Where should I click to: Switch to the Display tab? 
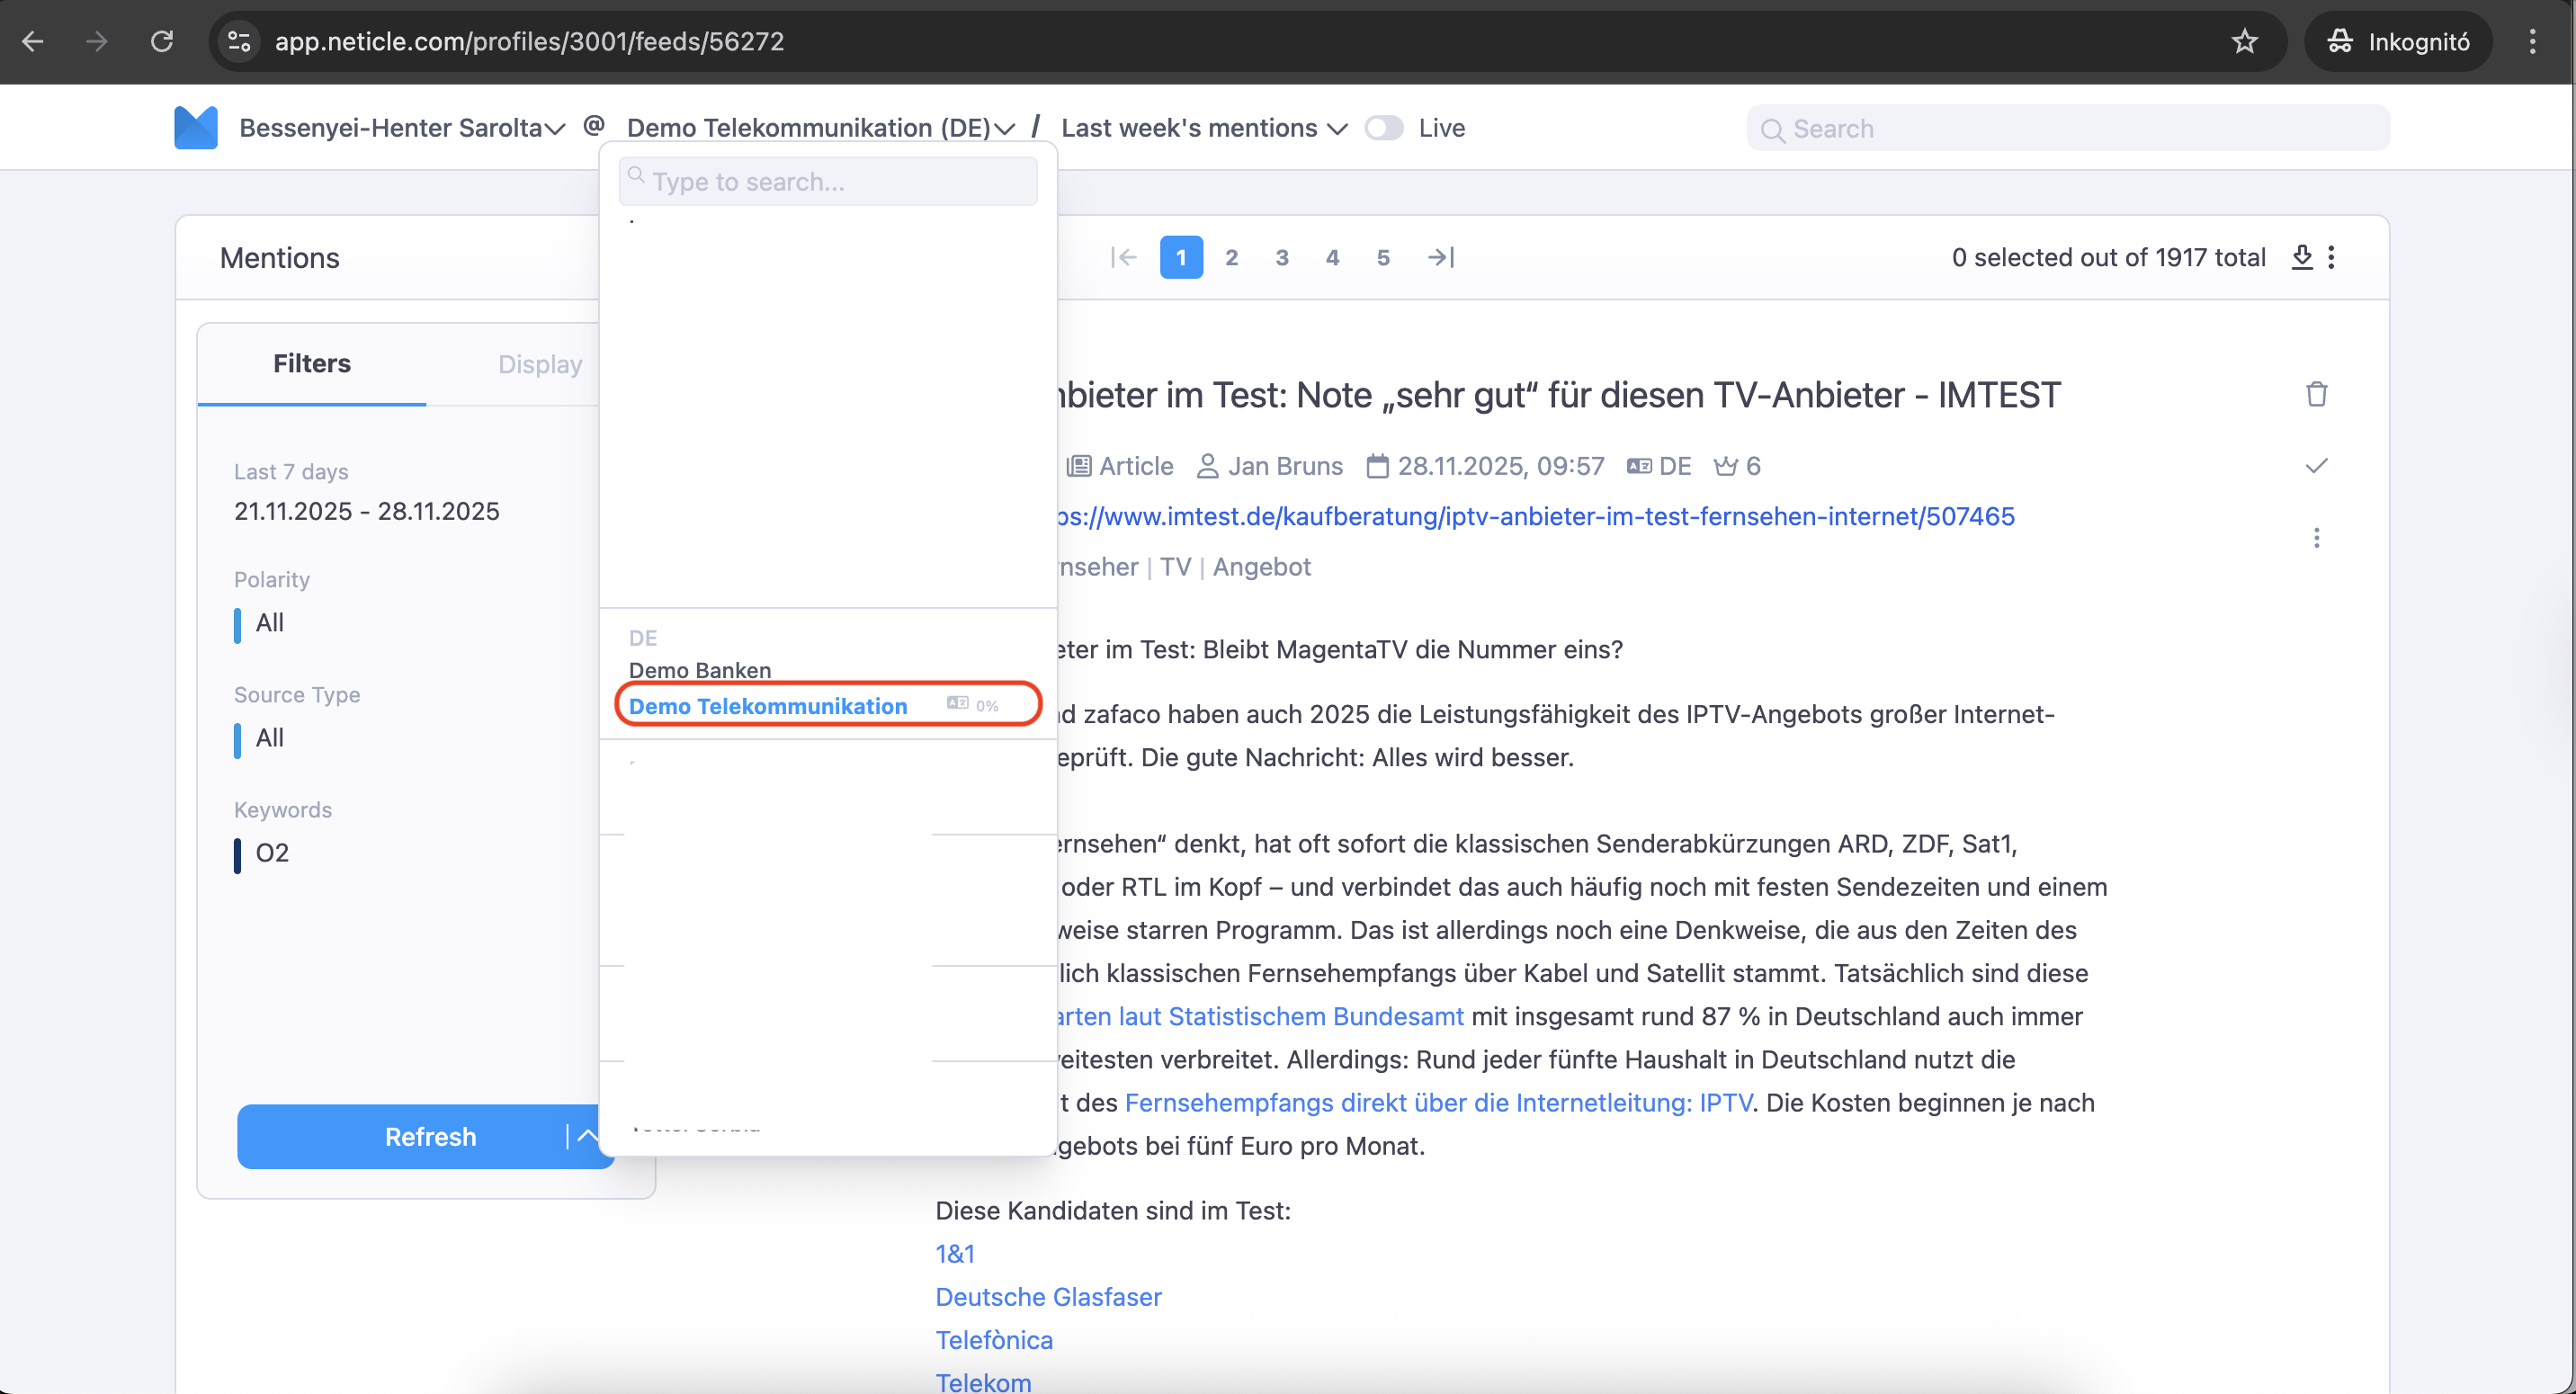540,364
